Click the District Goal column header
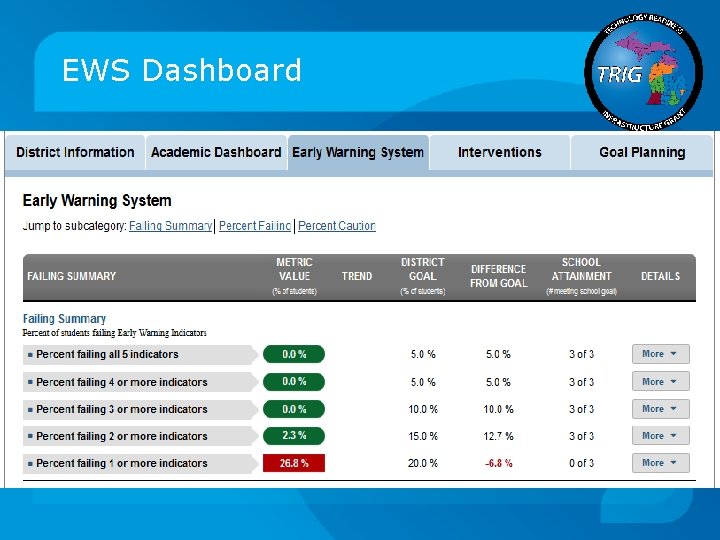 tap(422, 276)
